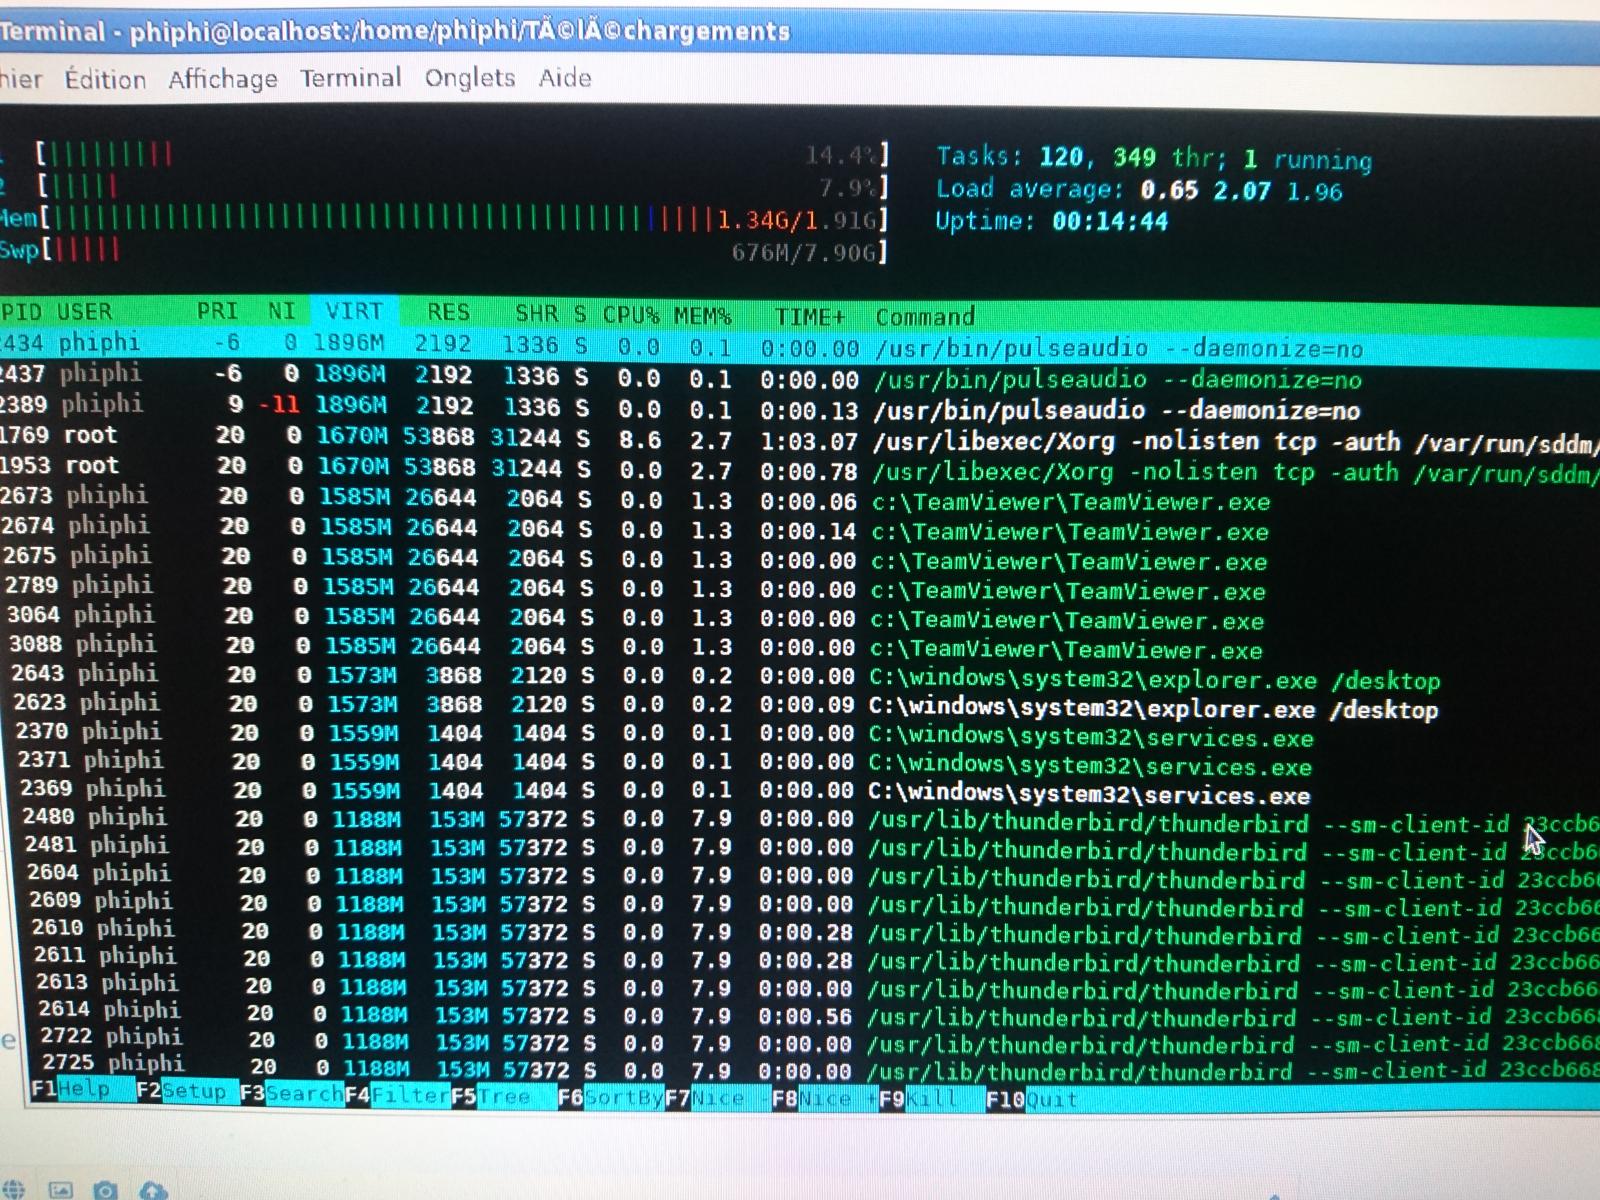The width and height of the screenshot is (1600, 1200).
Task: Open the Affichage menu
Action: click(223, 79)
